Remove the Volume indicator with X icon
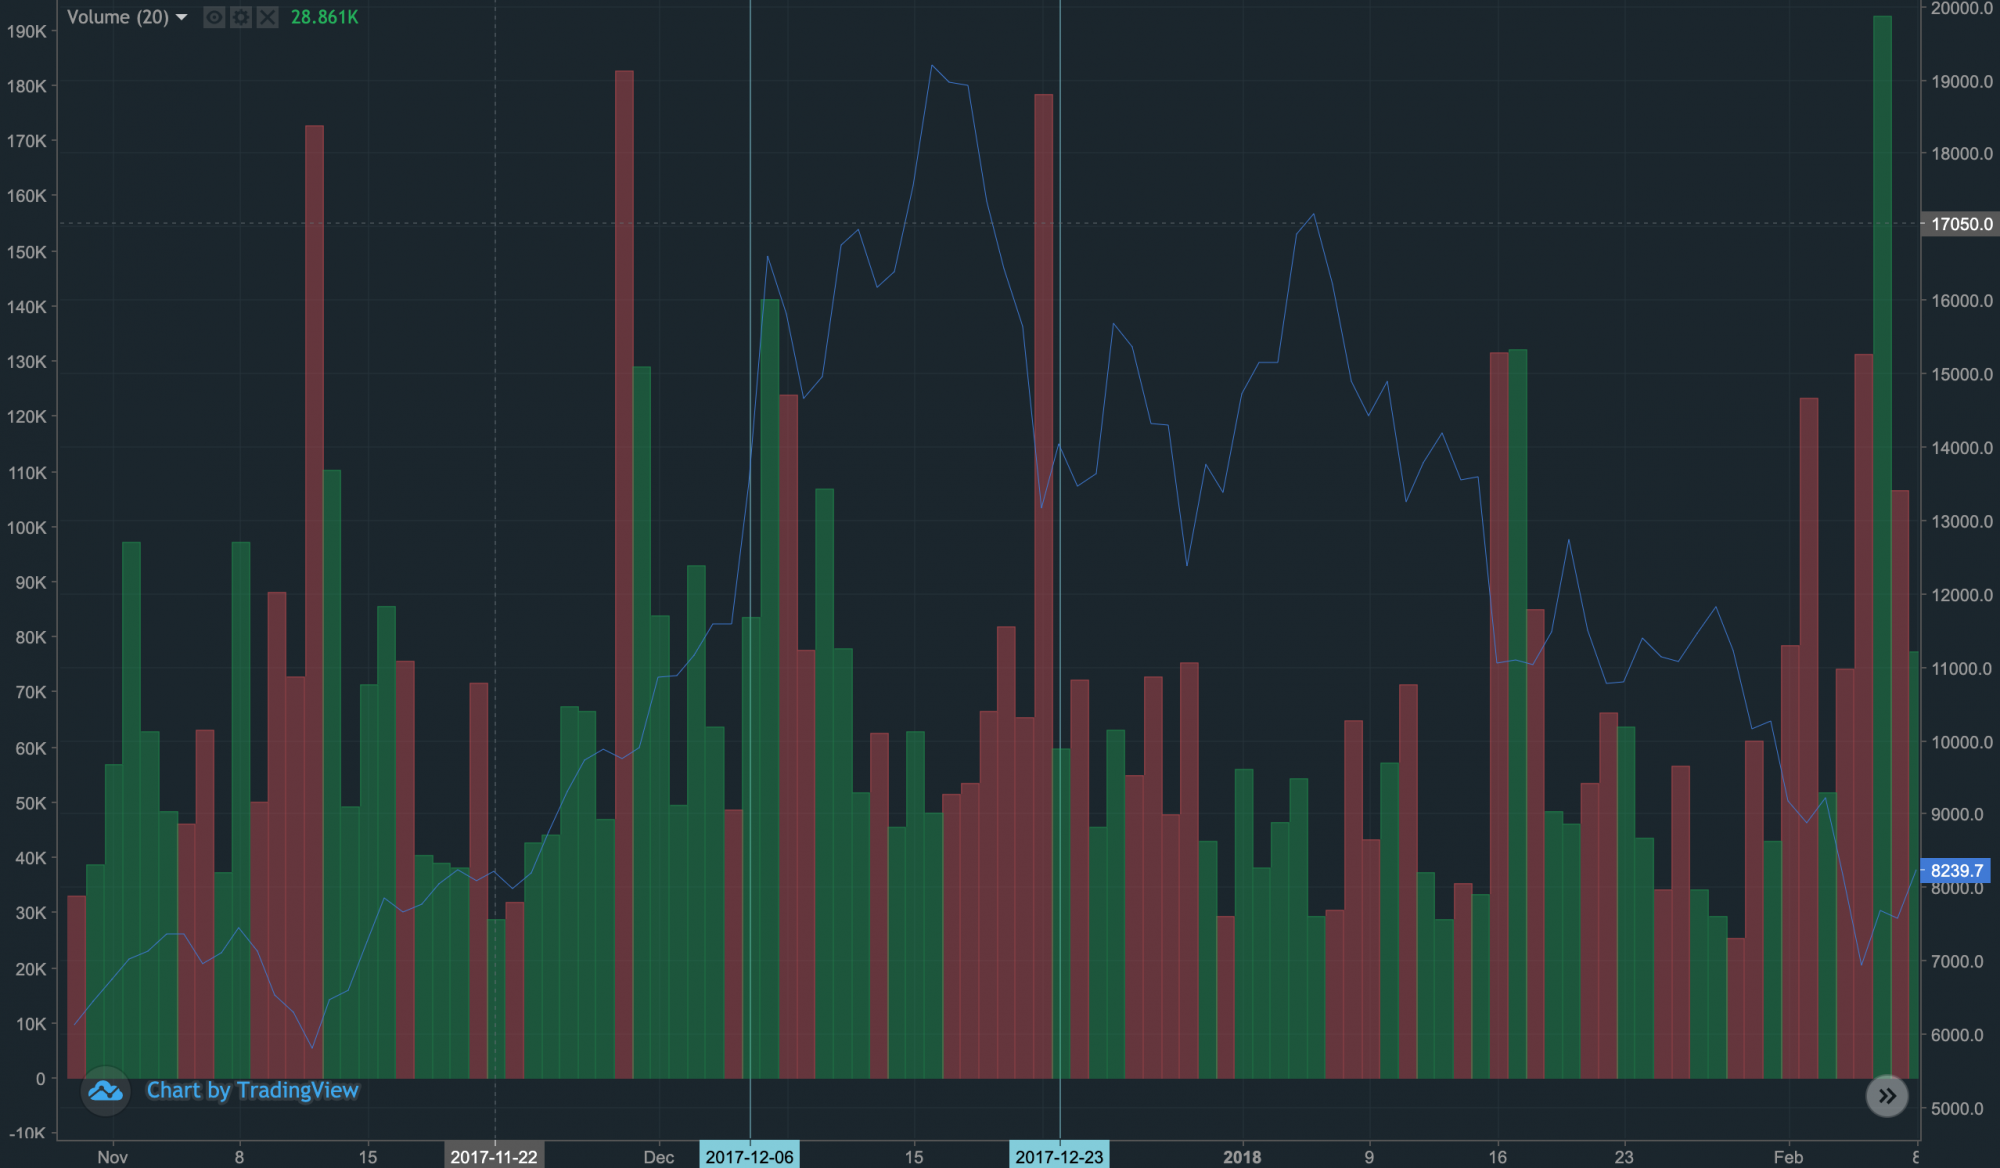The image size is (2000, 1168). pos(267,17)
